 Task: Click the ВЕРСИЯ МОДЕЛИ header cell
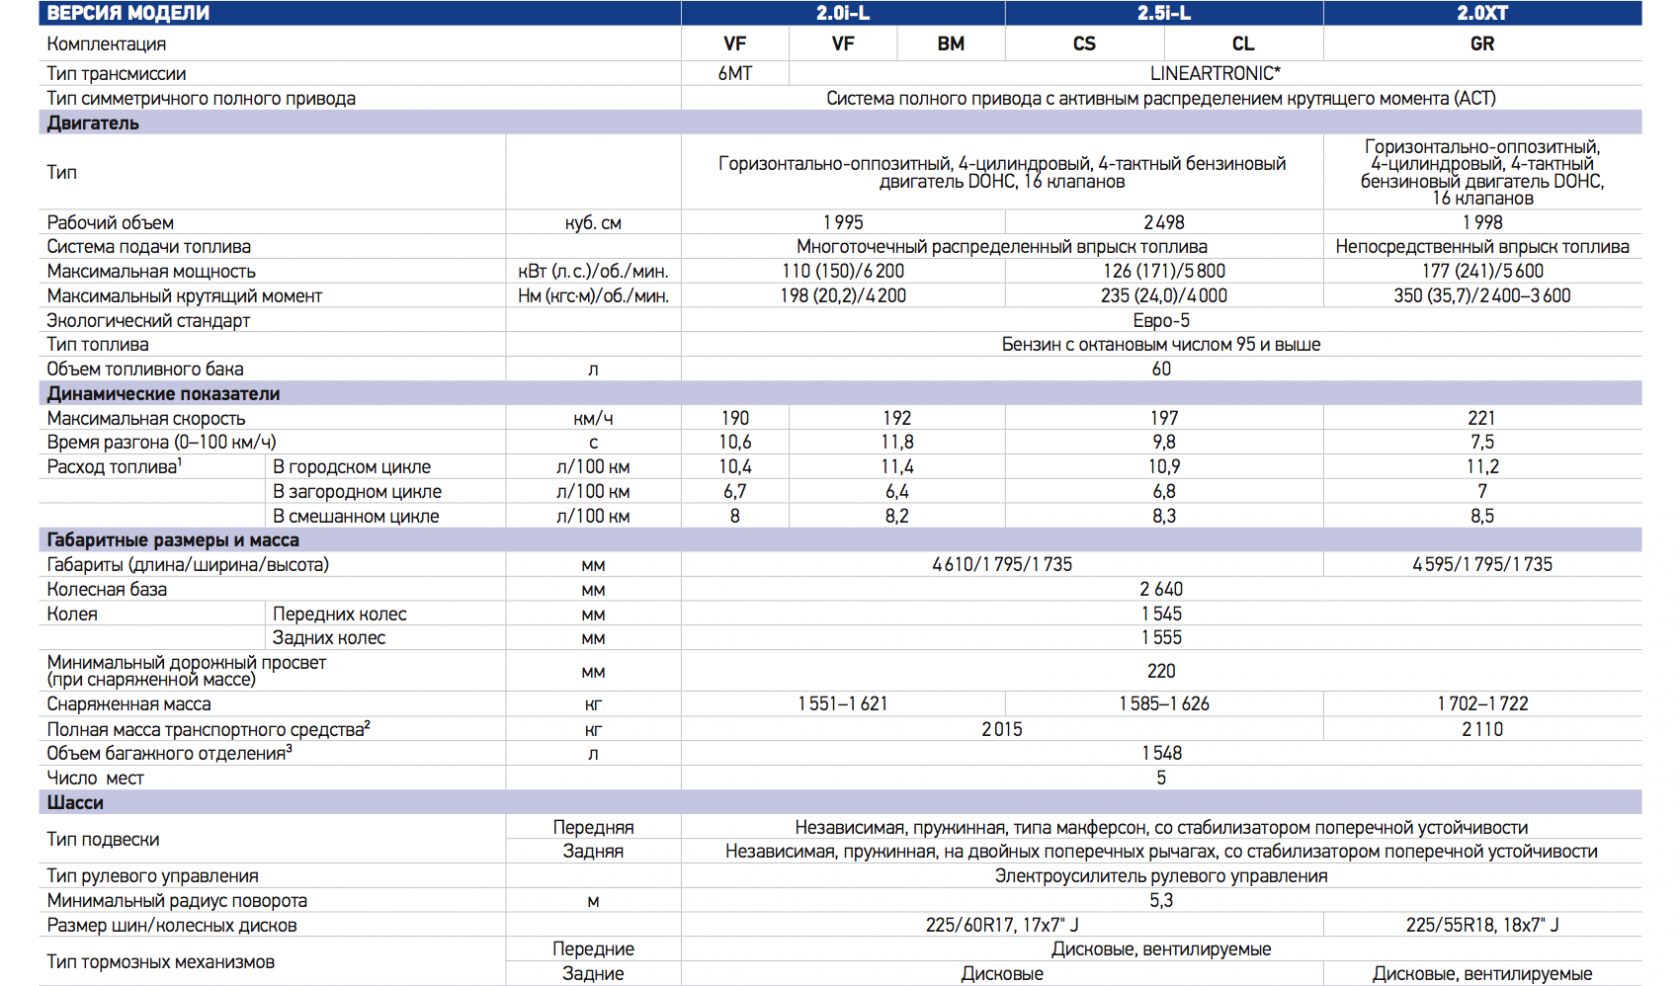click(x=128, y=13)
